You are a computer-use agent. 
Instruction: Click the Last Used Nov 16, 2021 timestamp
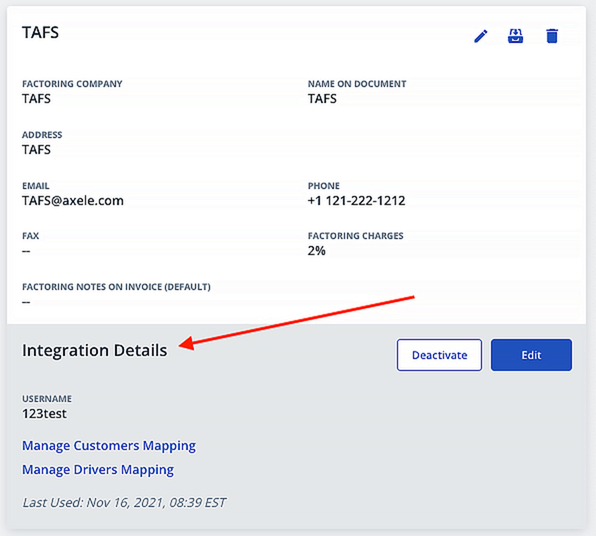pos(124,503)
